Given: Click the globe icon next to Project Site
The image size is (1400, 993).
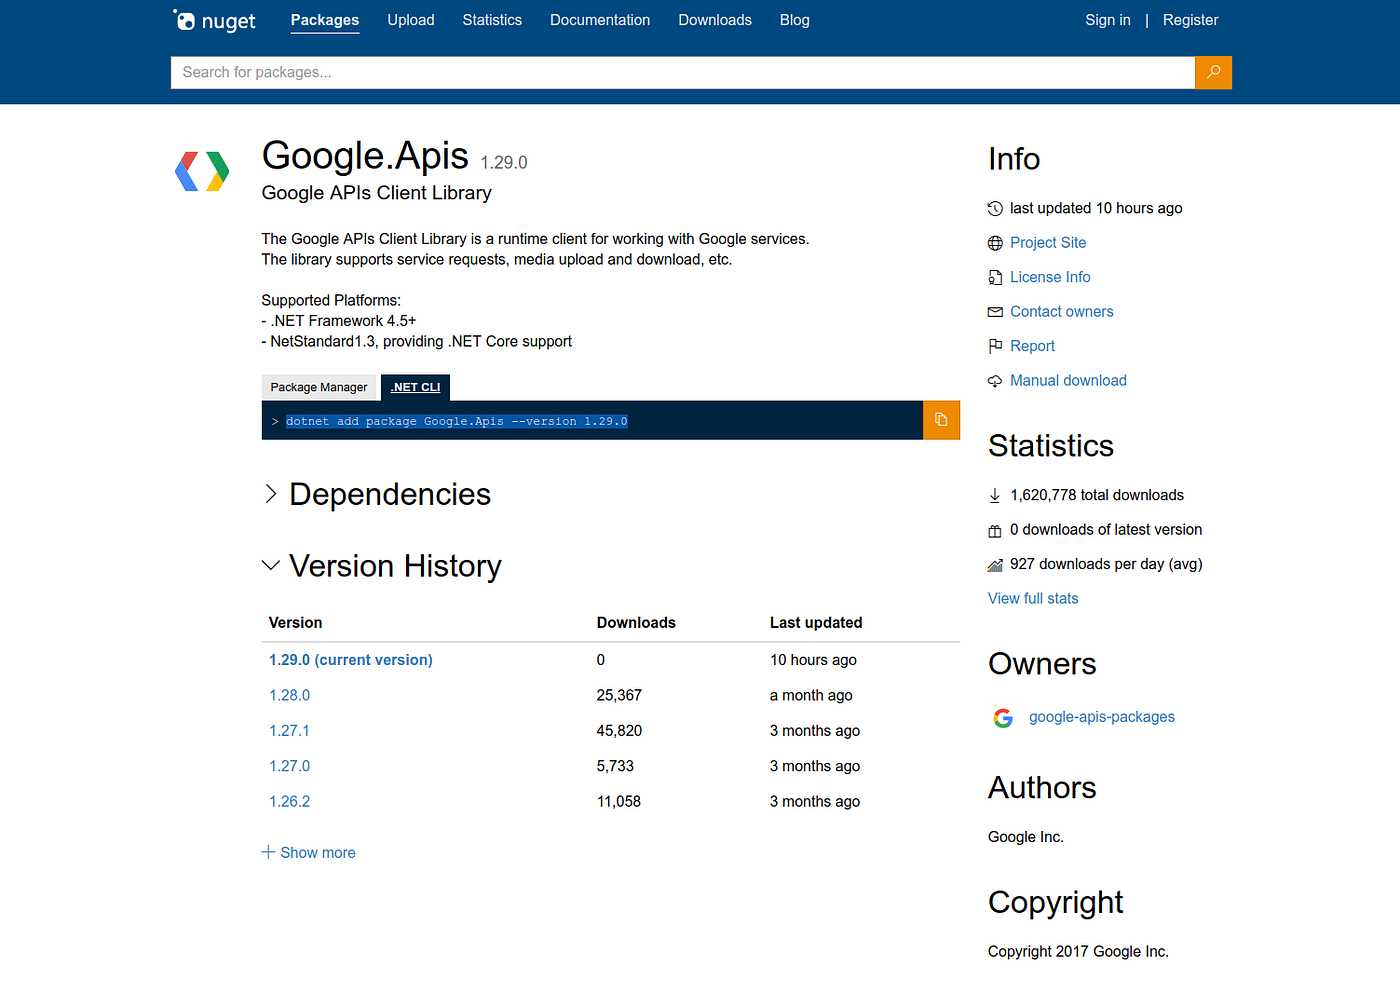Looking at the screenshot, I should pos(995,242).
